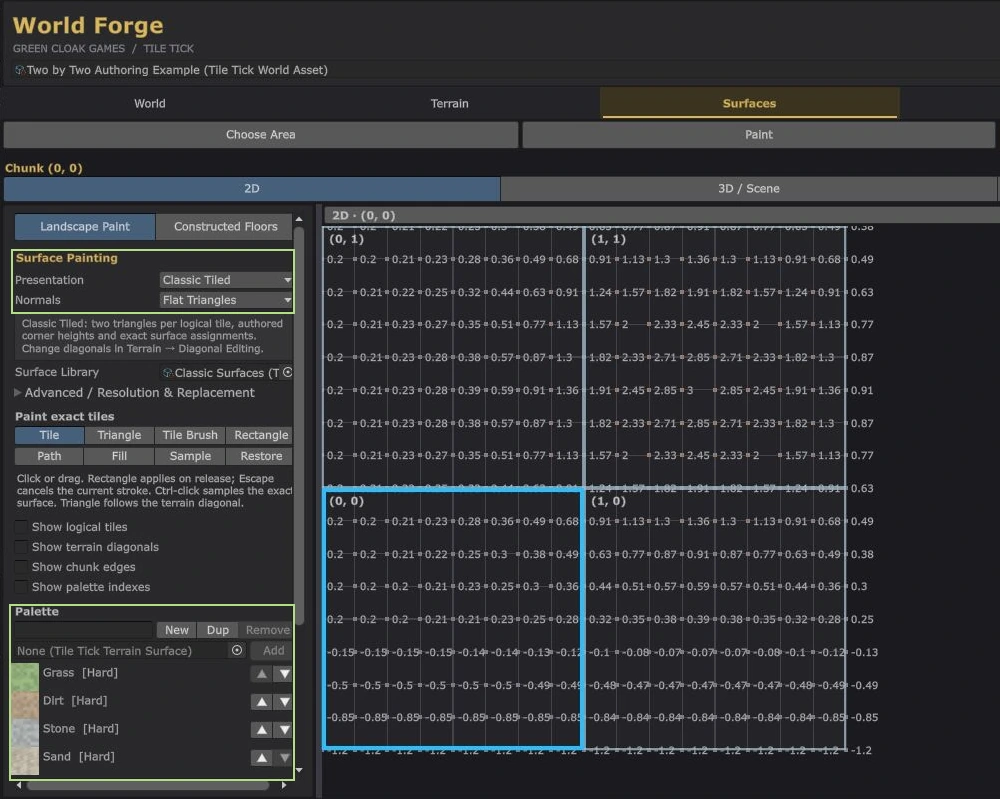1000x799 pixels.
Task: Click the asset icon beside Two by Two Authoring Example
Action: point(20,70)
